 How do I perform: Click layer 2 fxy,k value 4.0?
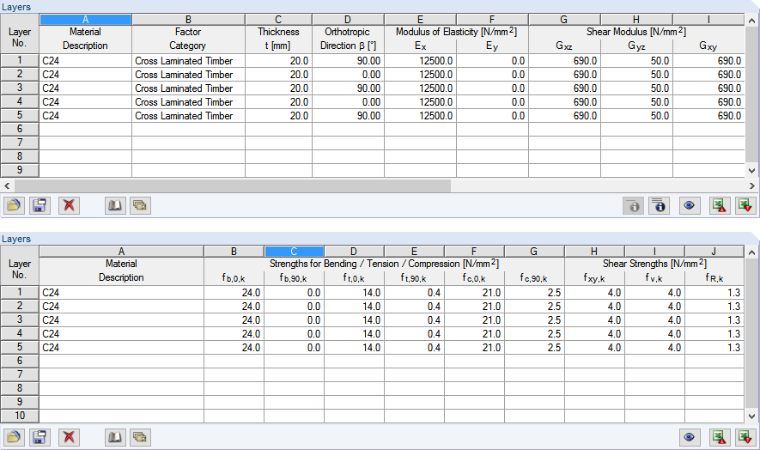point(594,306)
